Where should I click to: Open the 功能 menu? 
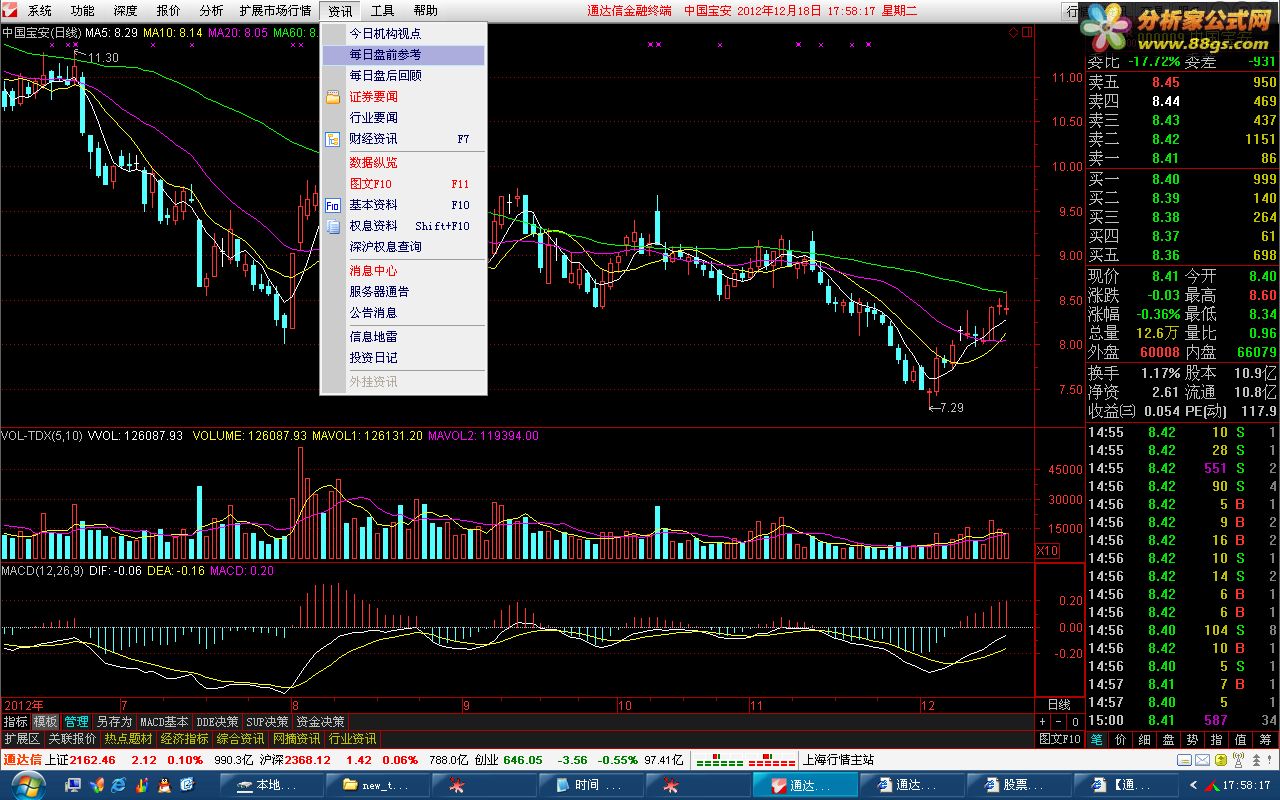click(83, 11)
